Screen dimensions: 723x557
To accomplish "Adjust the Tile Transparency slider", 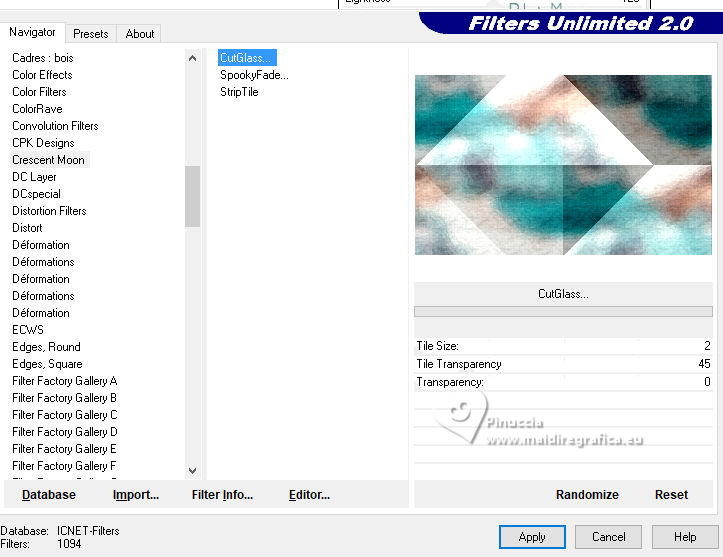I will point(563,364).
